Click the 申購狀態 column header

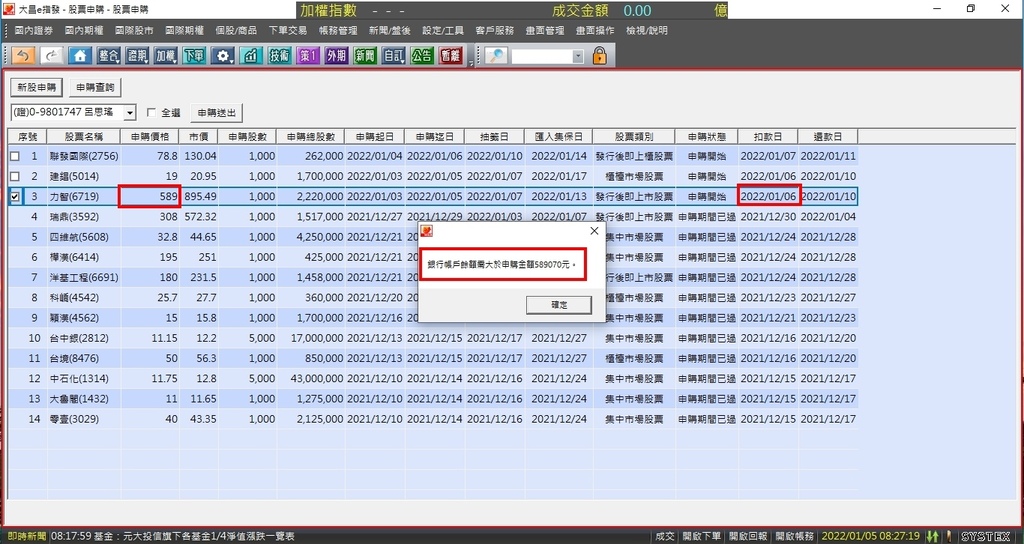click(707, 136)
